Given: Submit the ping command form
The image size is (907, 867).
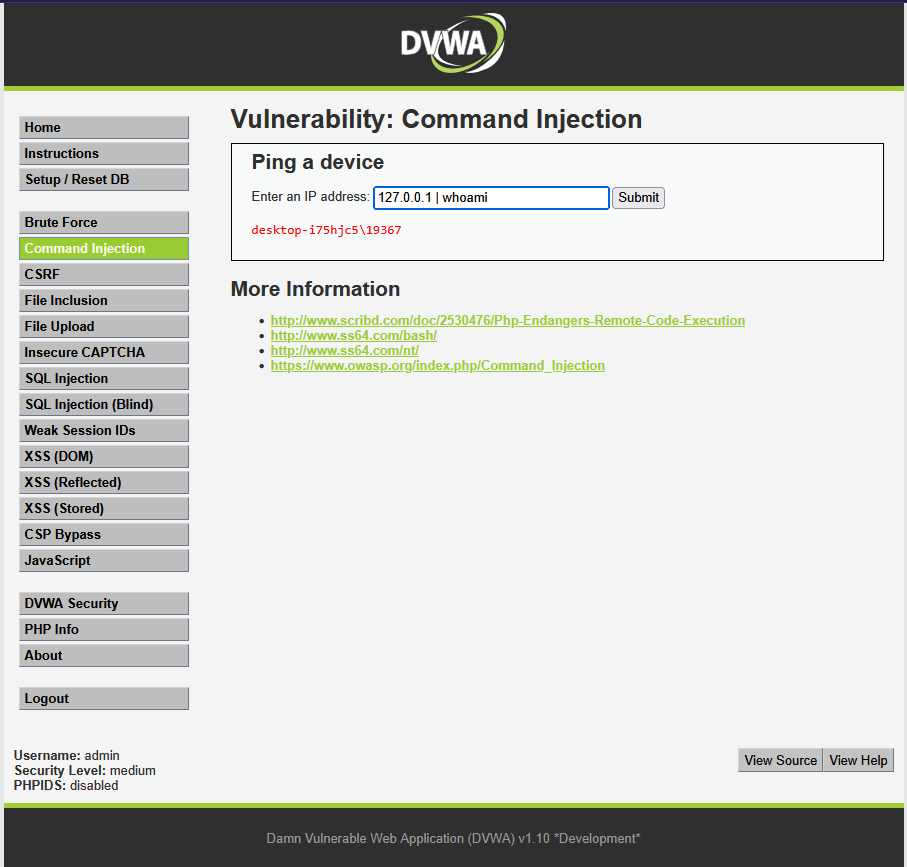Looking at the screenshot, I should pyautogui.click(x=639, y=198).
